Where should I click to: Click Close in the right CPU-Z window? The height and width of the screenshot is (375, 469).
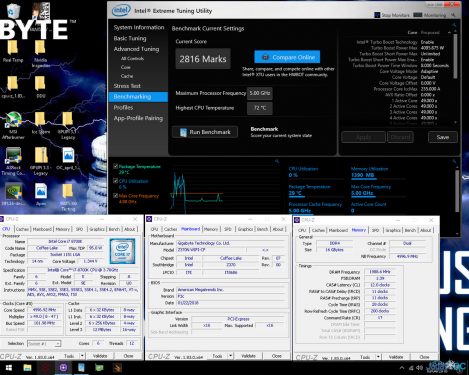pyautogui.click(x=424, y=357)
